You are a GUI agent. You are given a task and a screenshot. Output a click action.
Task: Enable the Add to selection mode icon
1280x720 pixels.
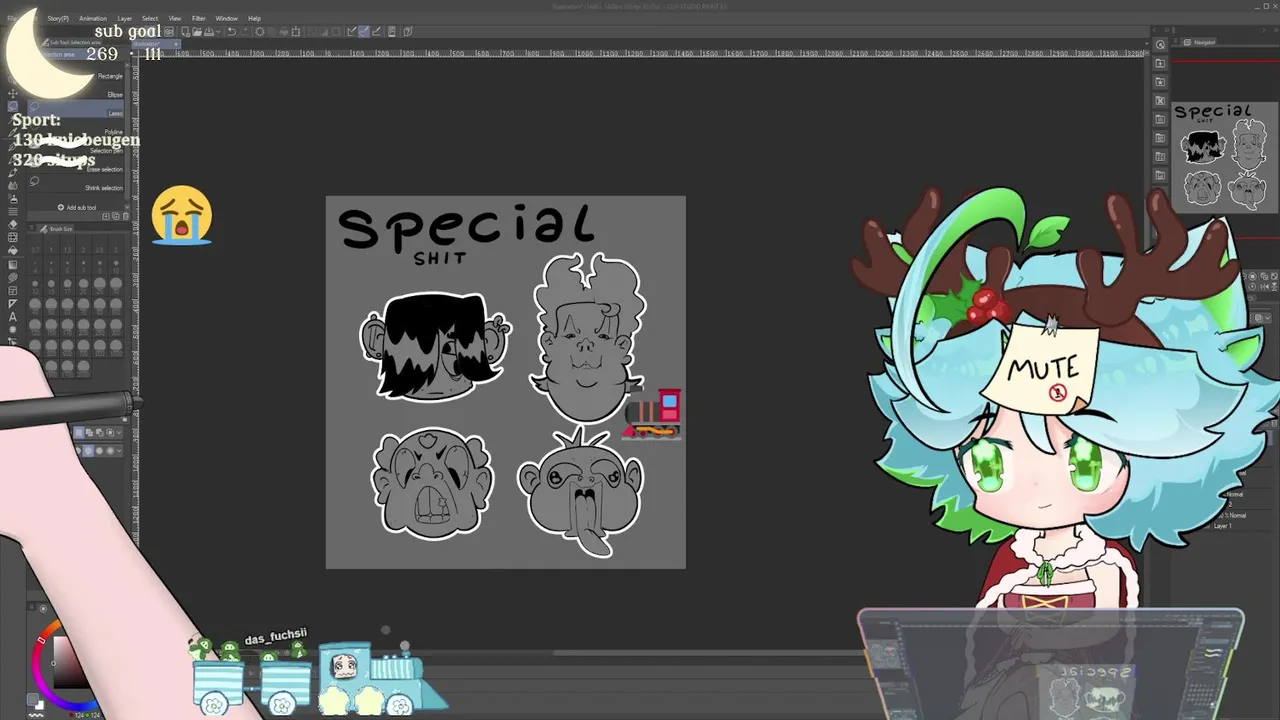(x=89, y=432)
